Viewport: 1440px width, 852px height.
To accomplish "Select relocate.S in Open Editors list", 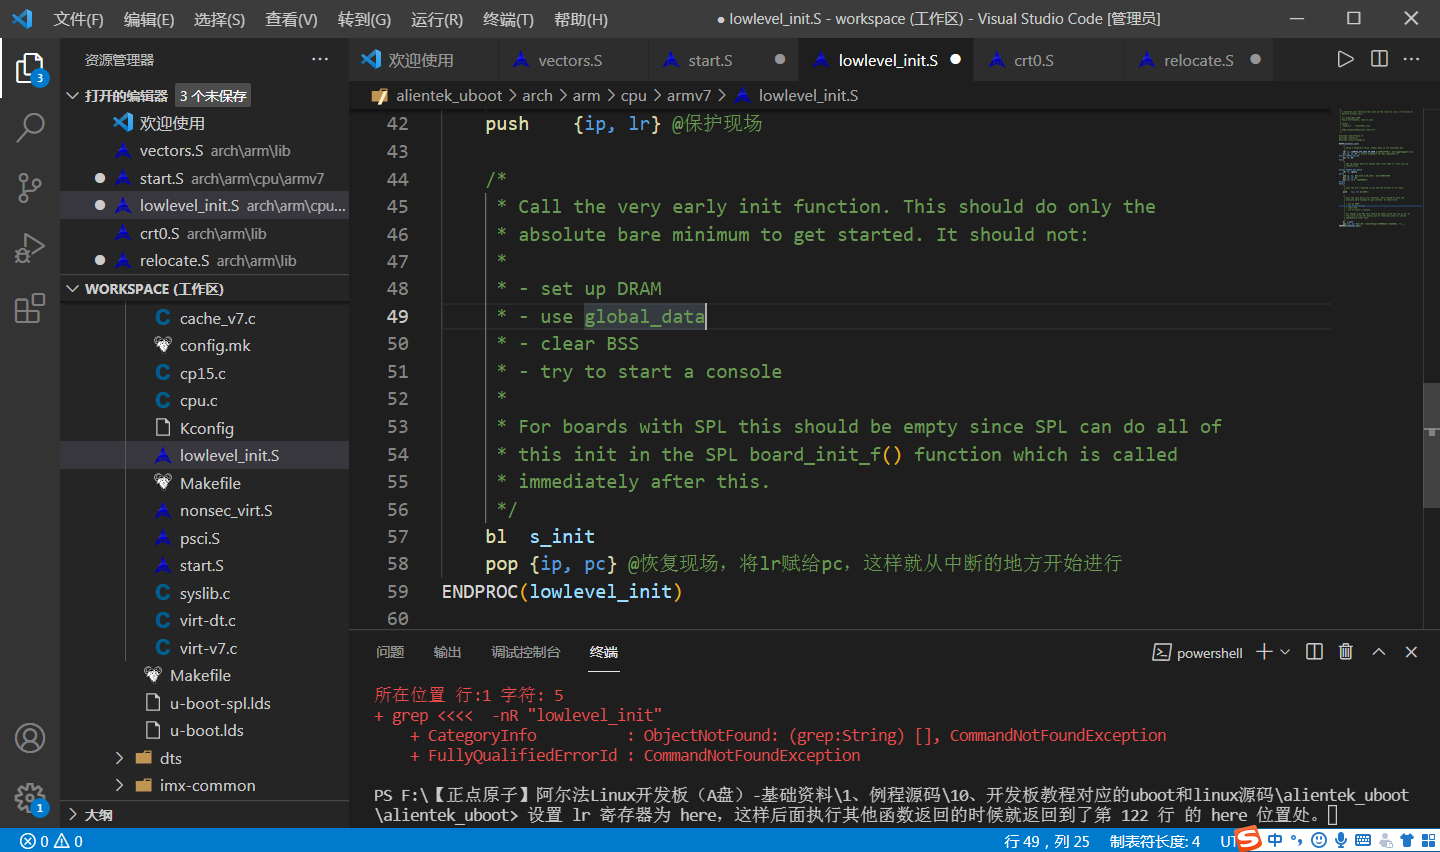I will (x=204, y=260).
